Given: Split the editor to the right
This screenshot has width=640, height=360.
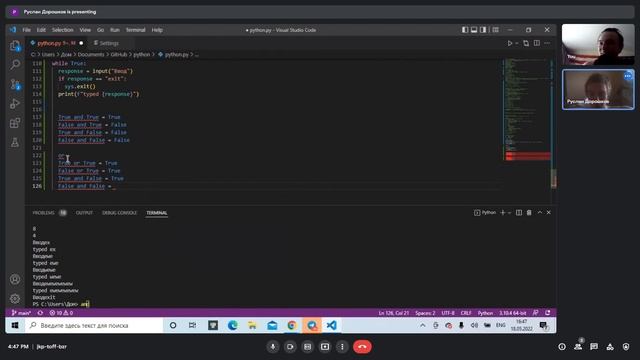Looking at the screenshot, I should click(537, 43).
